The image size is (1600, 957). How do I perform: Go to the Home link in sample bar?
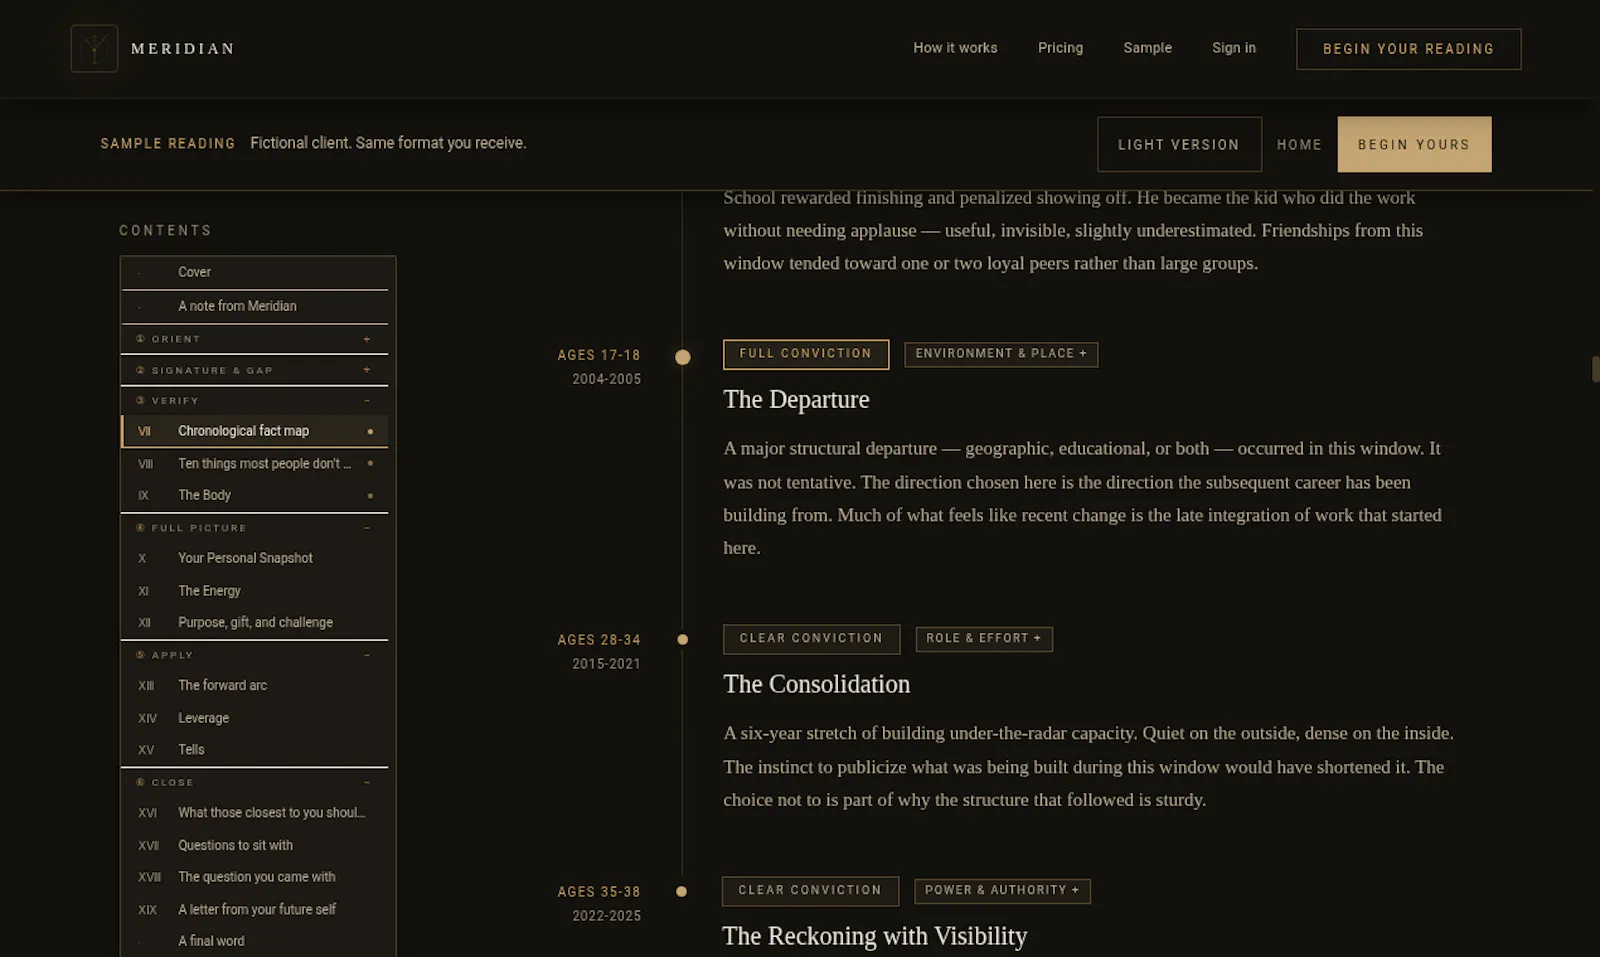[1299, 144]
